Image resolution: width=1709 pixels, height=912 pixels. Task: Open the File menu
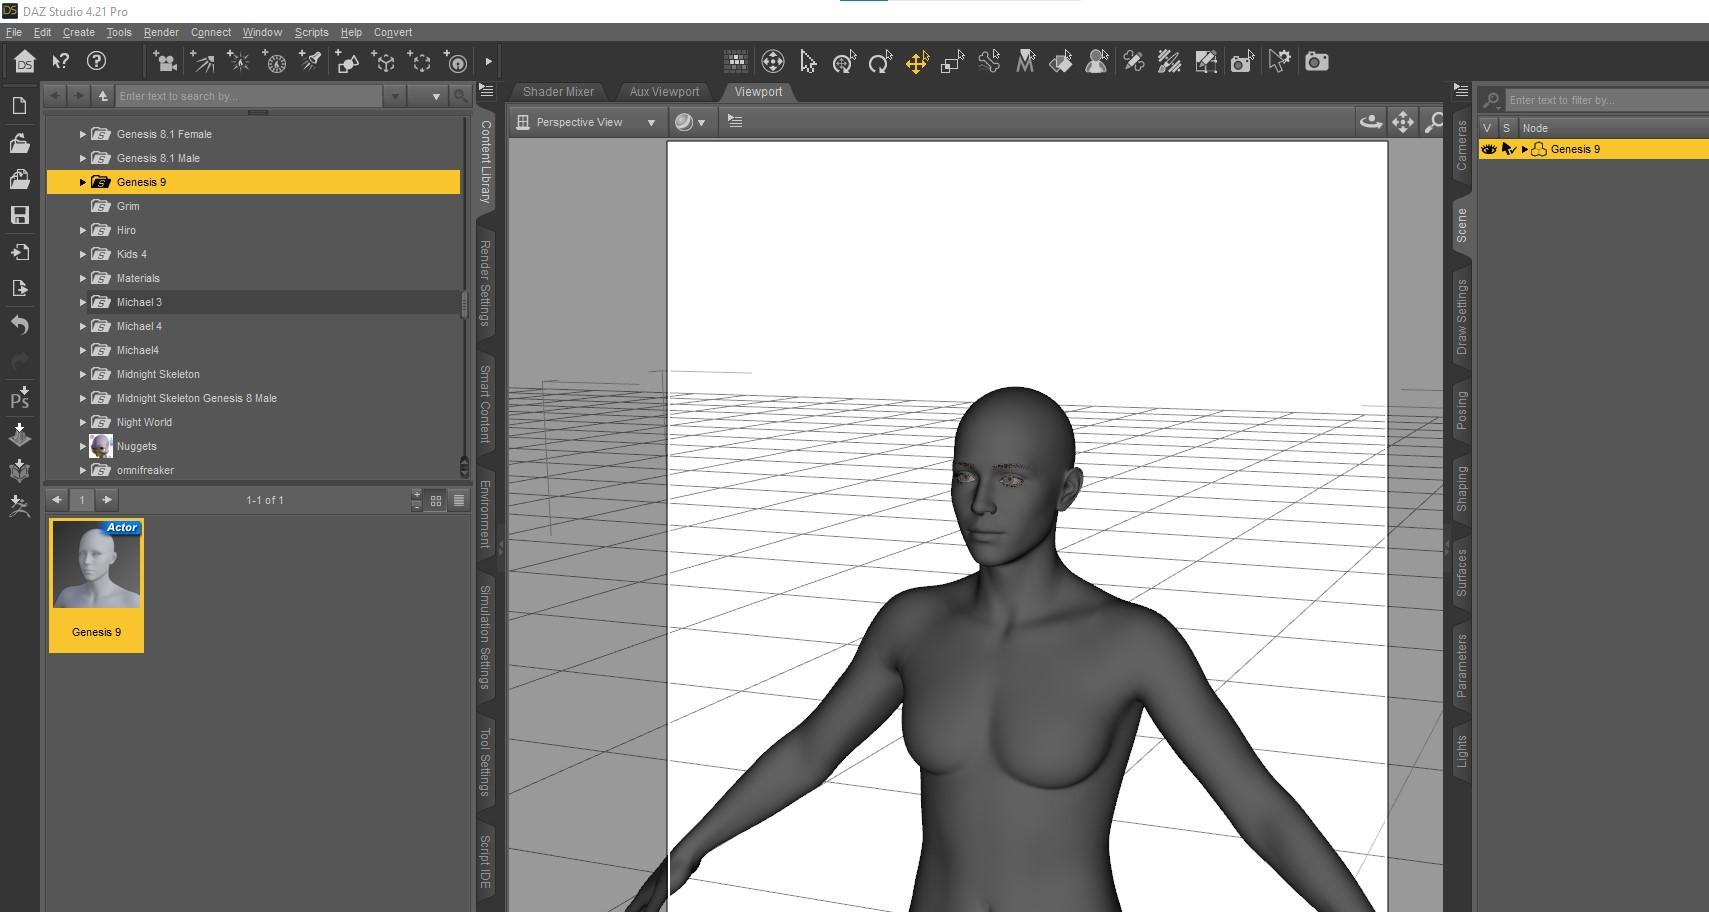tap(14, 32)
